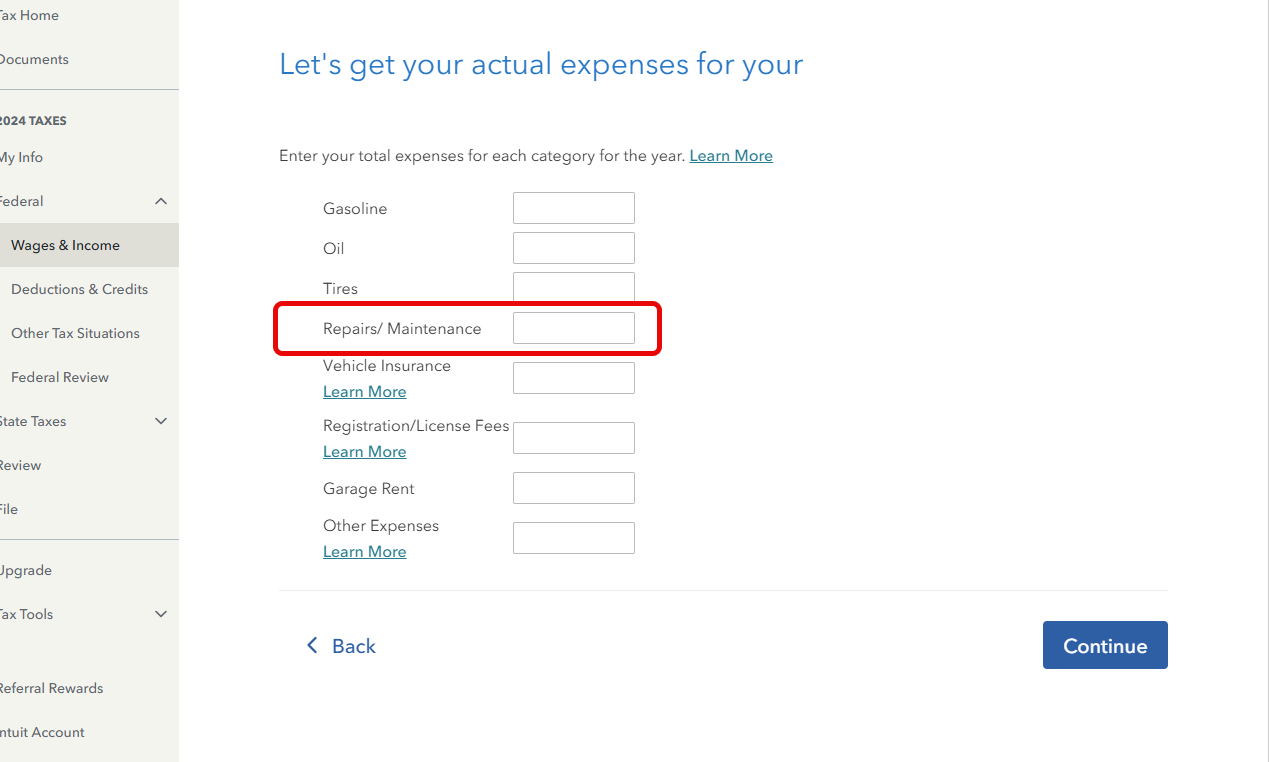Image resolution: width=1269 pixels, height=762 pixels.
Task: Open Learn More link beside expenses instructions
Action: pyautogui.click(x=731, y=156)
